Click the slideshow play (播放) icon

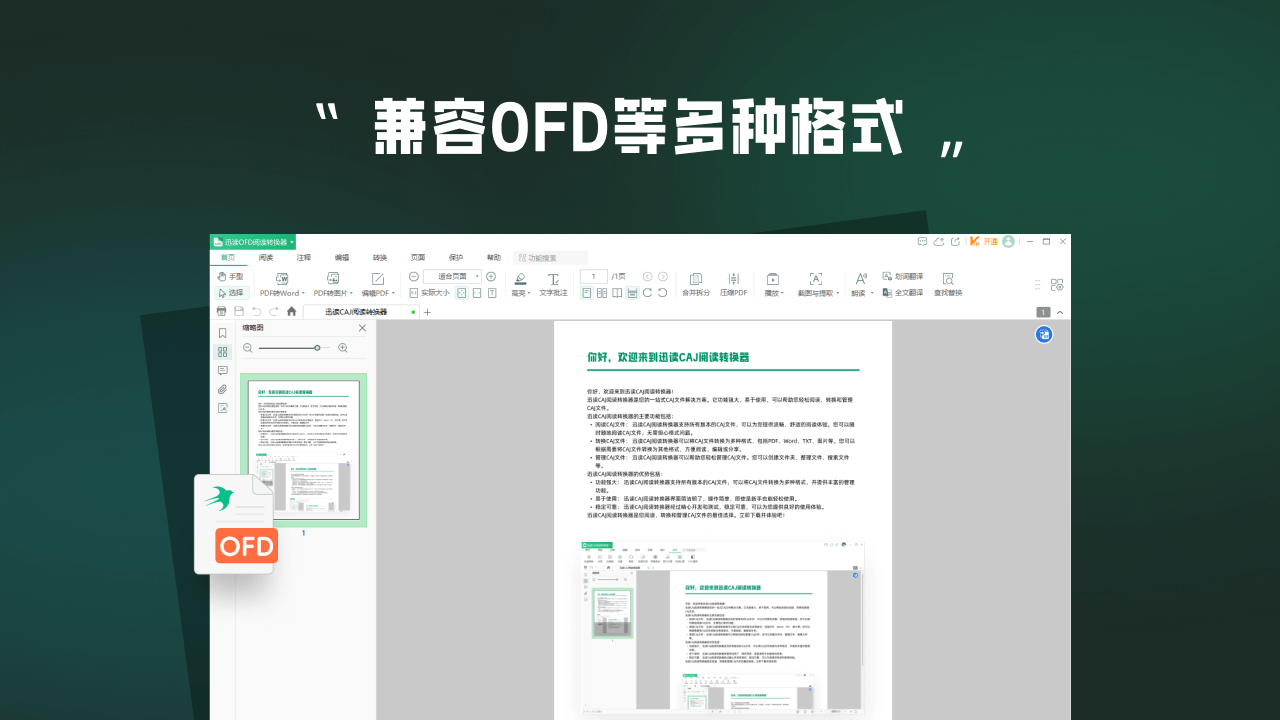pos(773,279)
